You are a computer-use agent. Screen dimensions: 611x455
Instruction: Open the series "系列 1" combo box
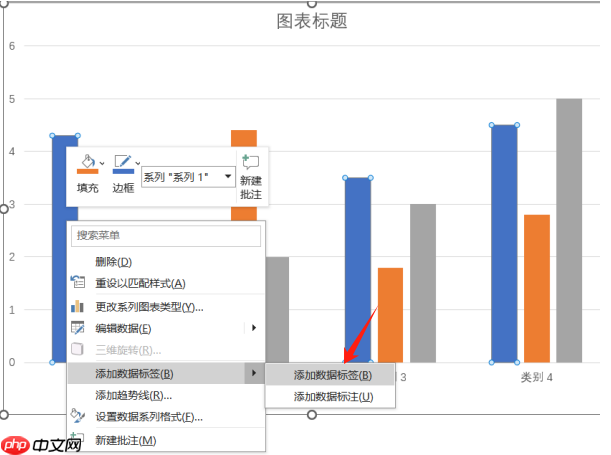(188, 177)
